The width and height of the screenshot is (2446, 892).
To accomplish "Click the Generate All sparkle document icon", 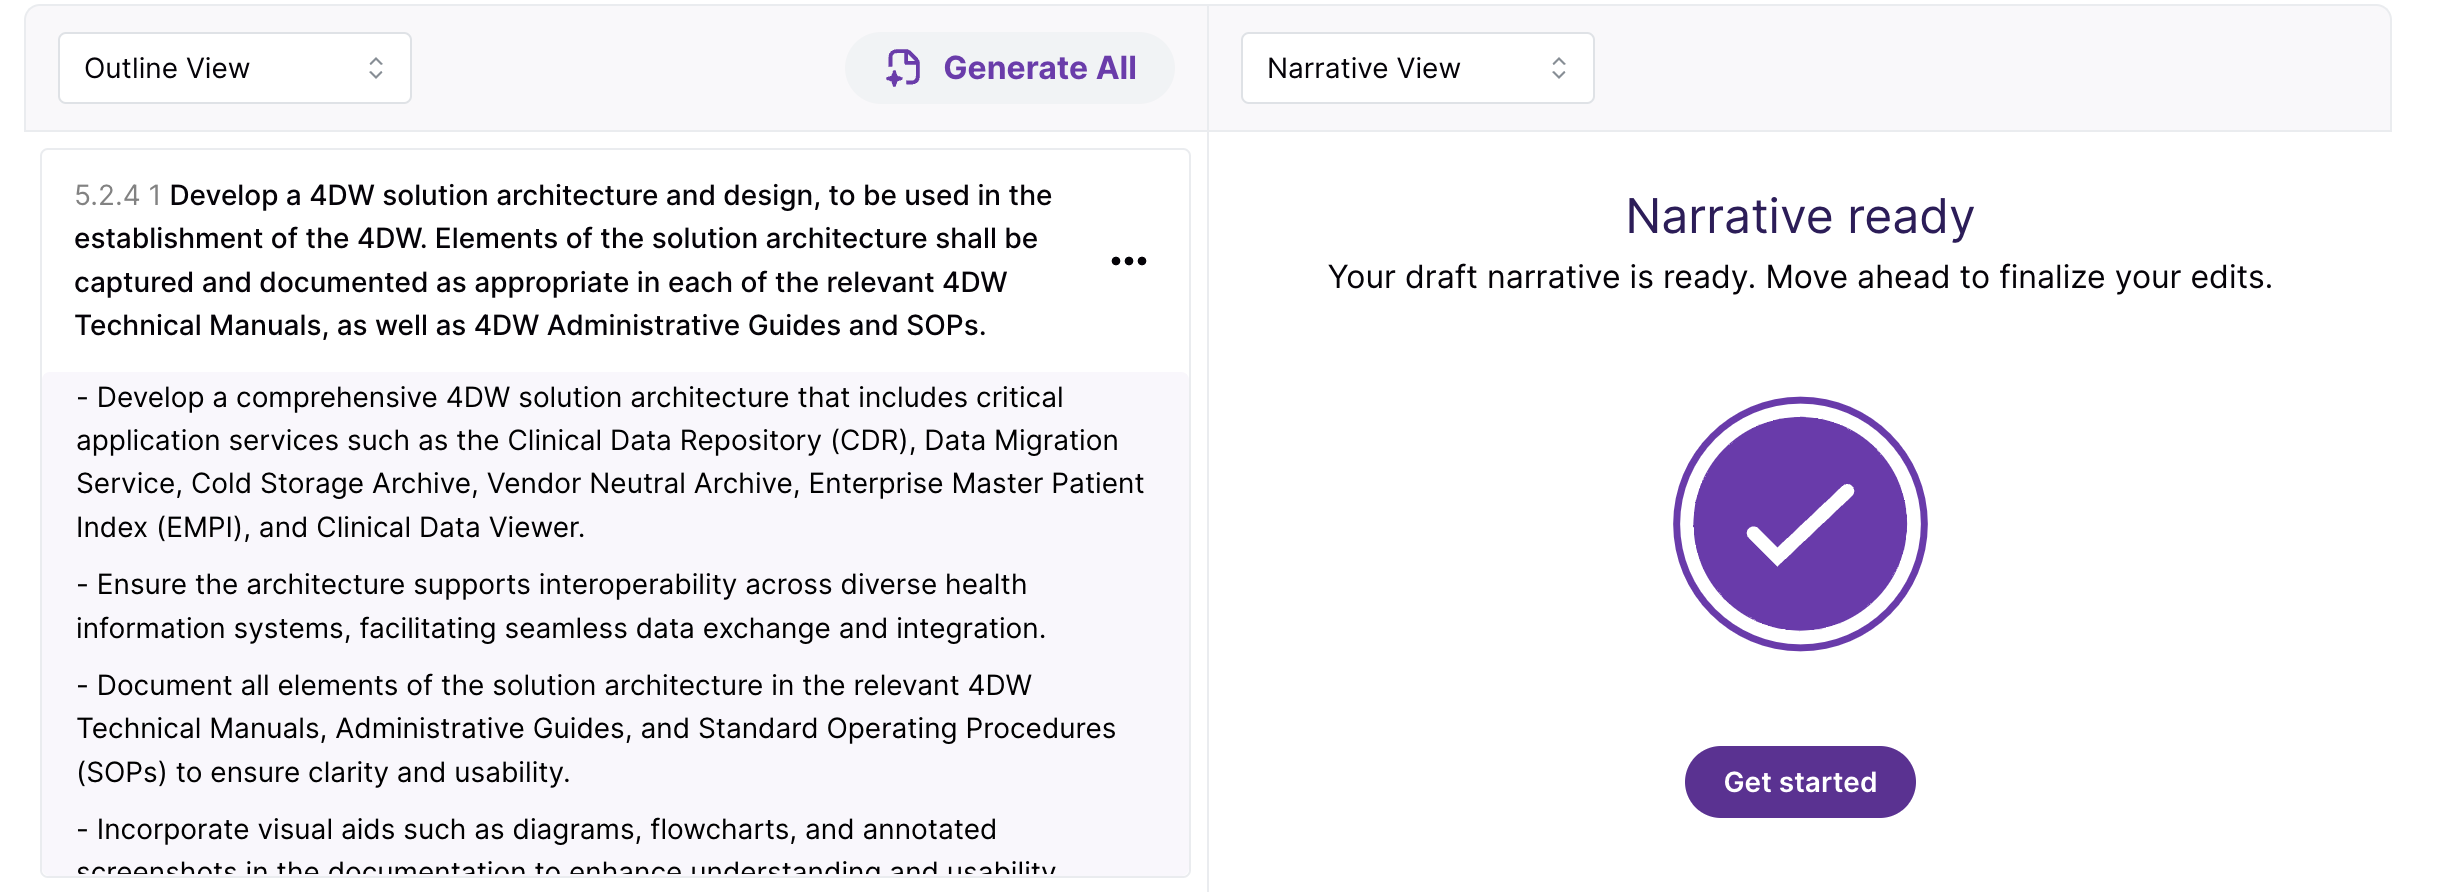I will [903, 68].
